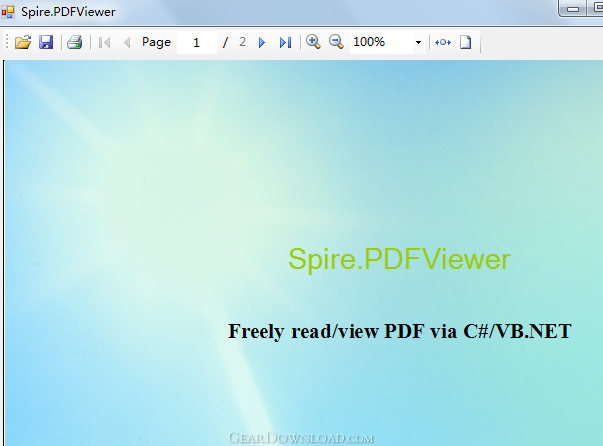Go to the next page
Image resolution: width=603 pixels, height=446 pixels.
pyautogui.click(x=262, y=42)
